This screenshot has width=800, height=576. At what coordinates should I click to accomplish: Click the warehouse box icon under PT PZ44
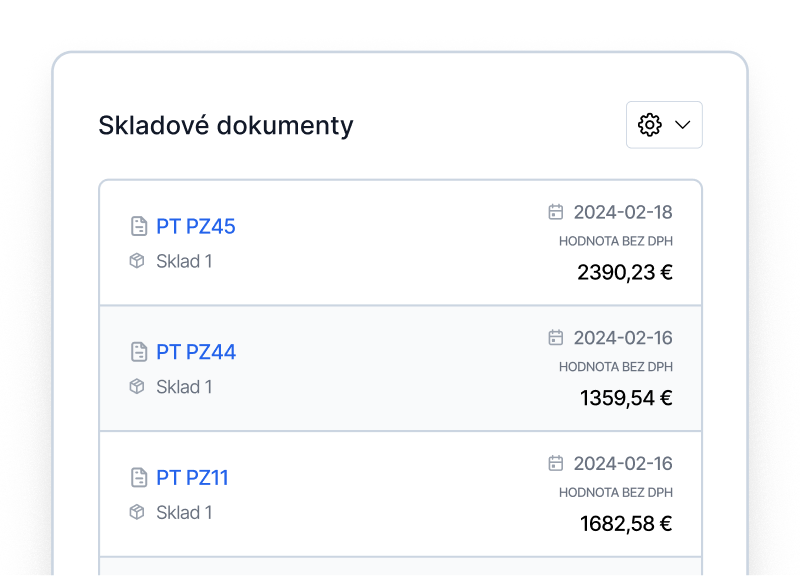point(137,386)
